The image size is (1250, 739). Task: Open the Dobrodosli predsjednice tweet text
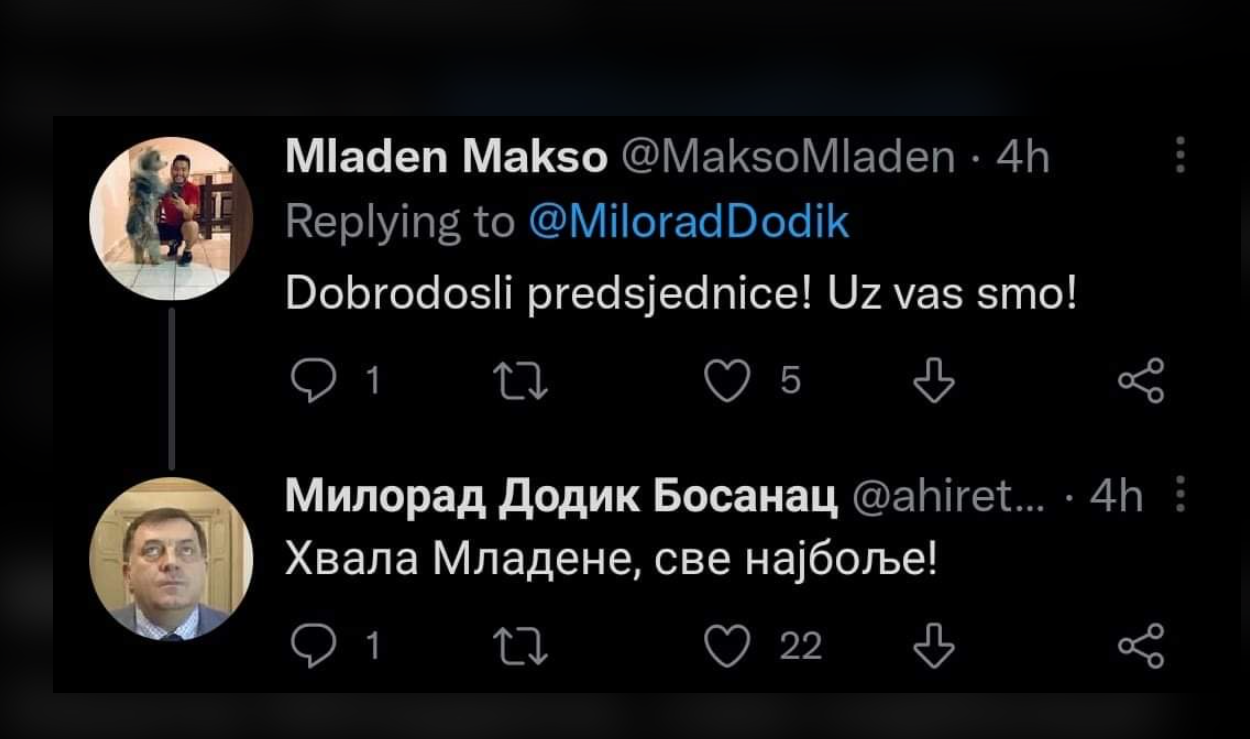tap(680, 295)
